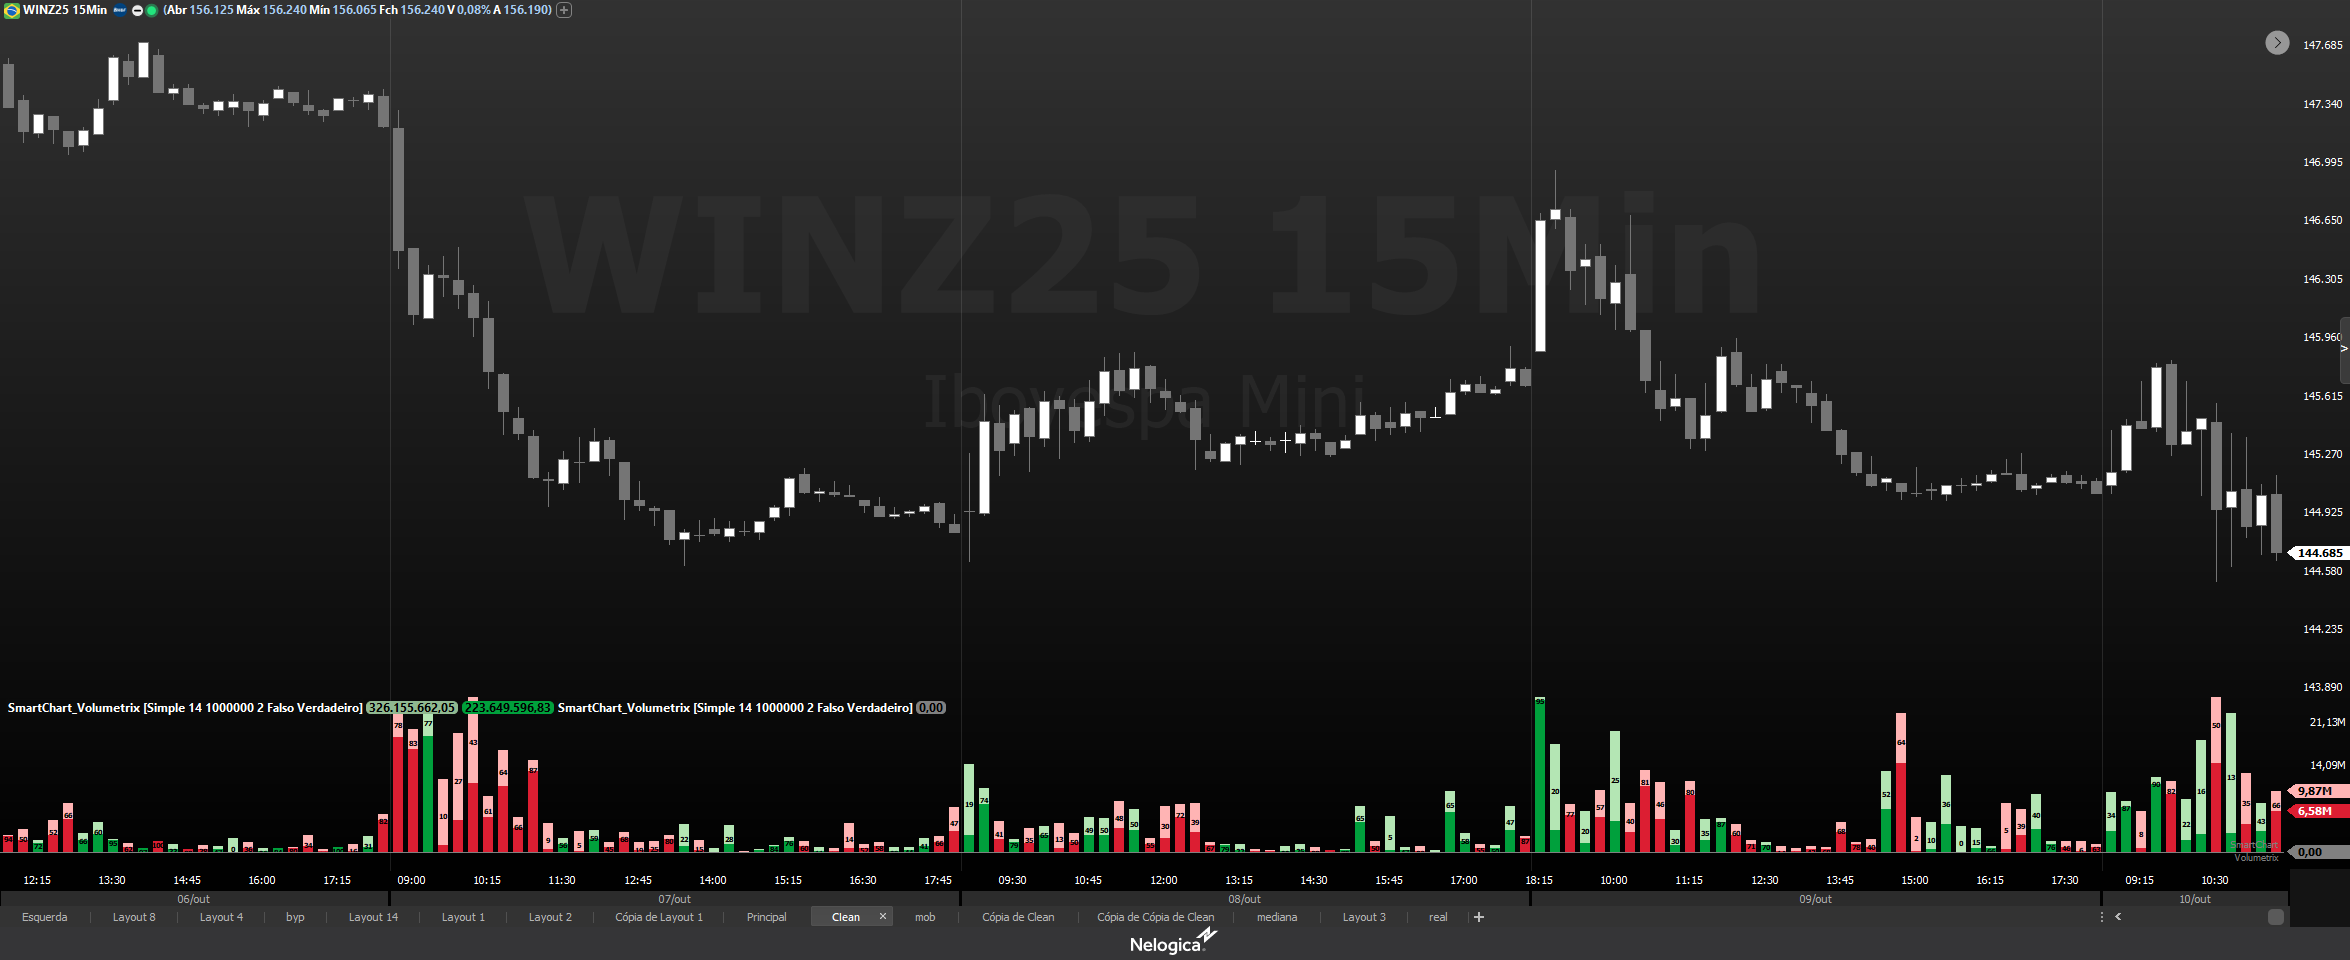Click the WINZ25 15Min asset title
2350x960 pixels.
pos(65,10)
